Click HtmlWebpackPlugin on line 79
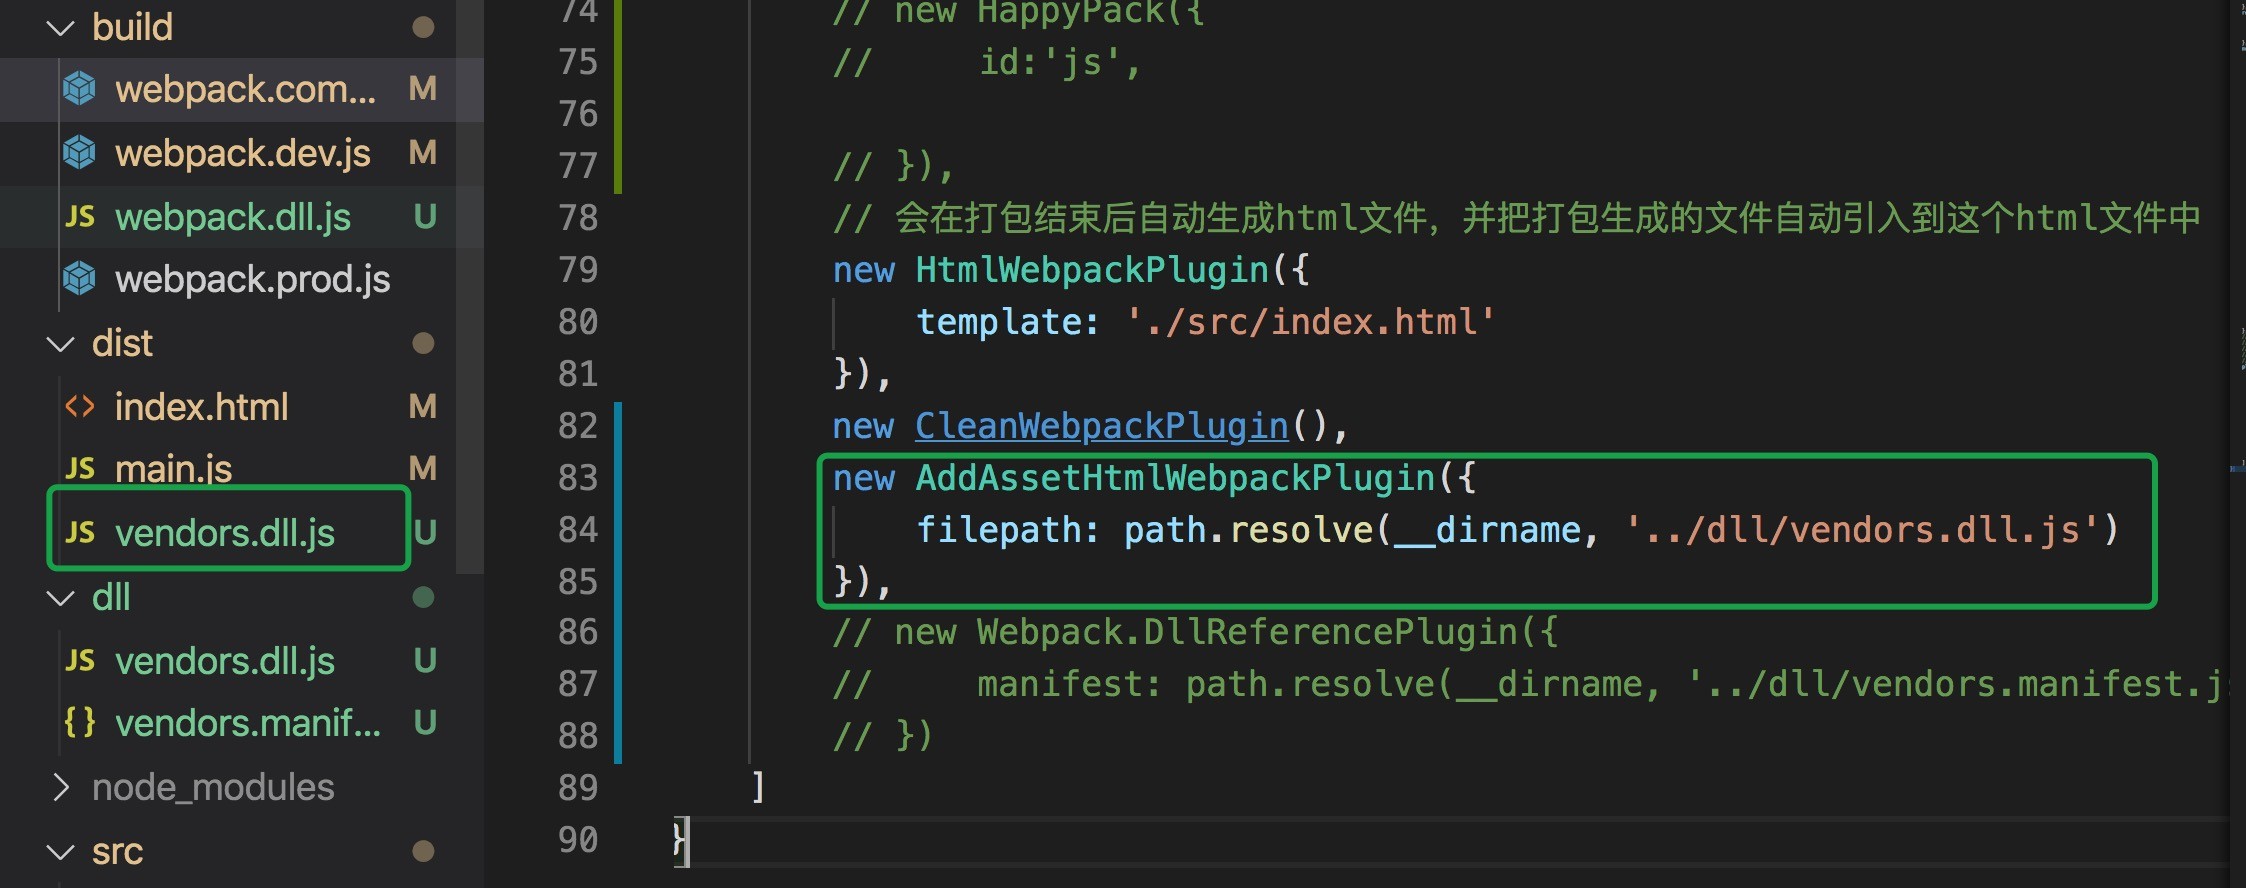 pyautogui.click(x=1092, y=270)
